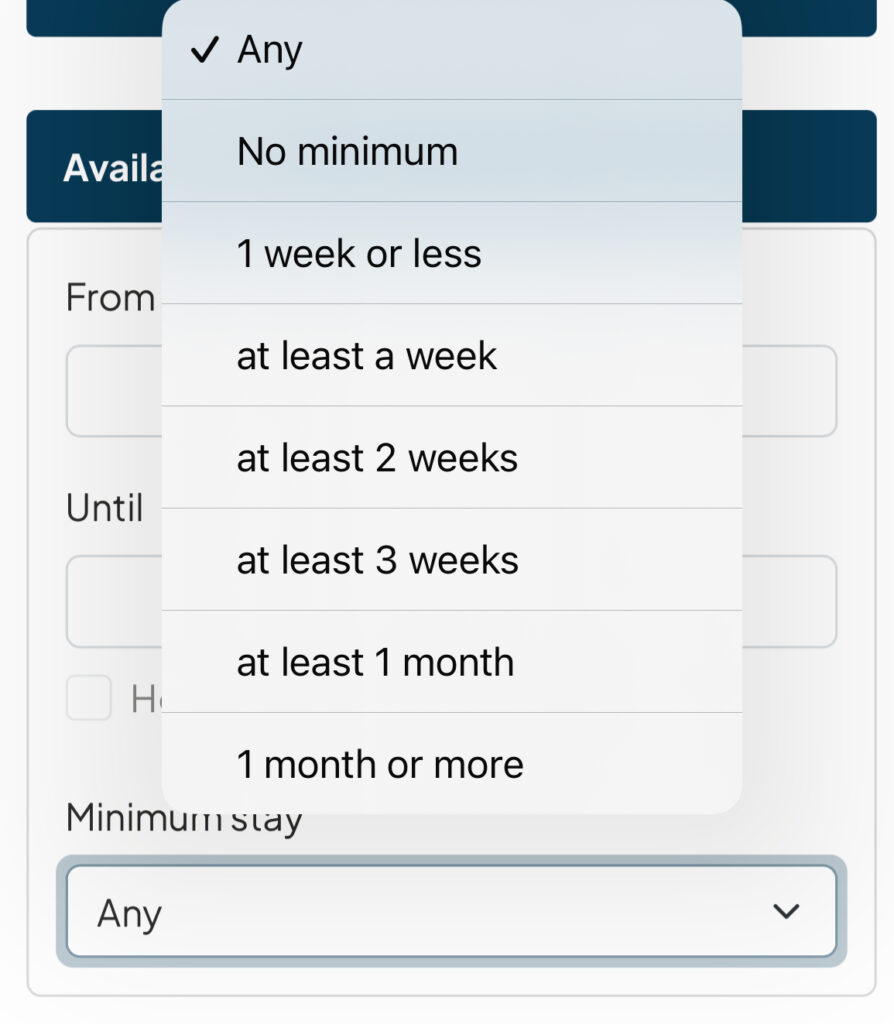Select 'at least a week' option
The width and height of the screenshot is (894, 1024).
pyautogui.click(x=367, y=356)
